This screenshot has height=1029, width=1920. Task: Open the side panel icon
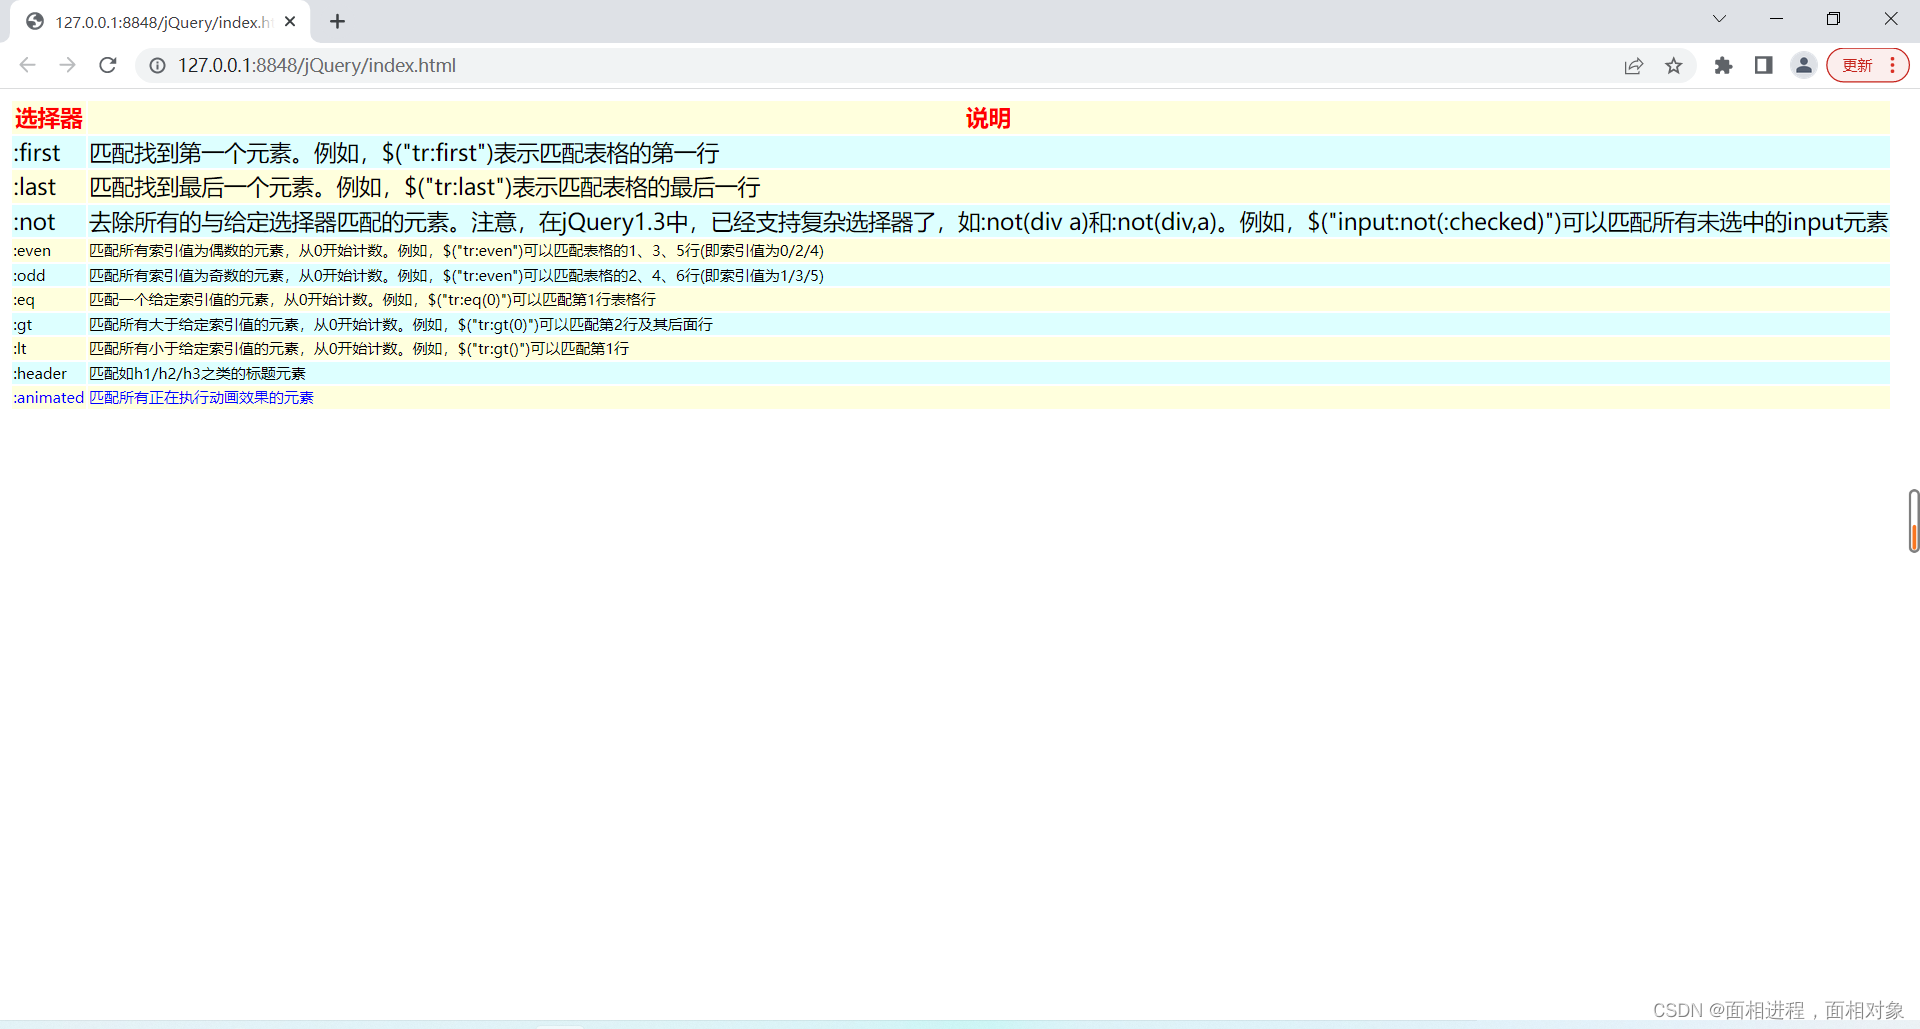pyautogui.click(x=1763, y=65)
